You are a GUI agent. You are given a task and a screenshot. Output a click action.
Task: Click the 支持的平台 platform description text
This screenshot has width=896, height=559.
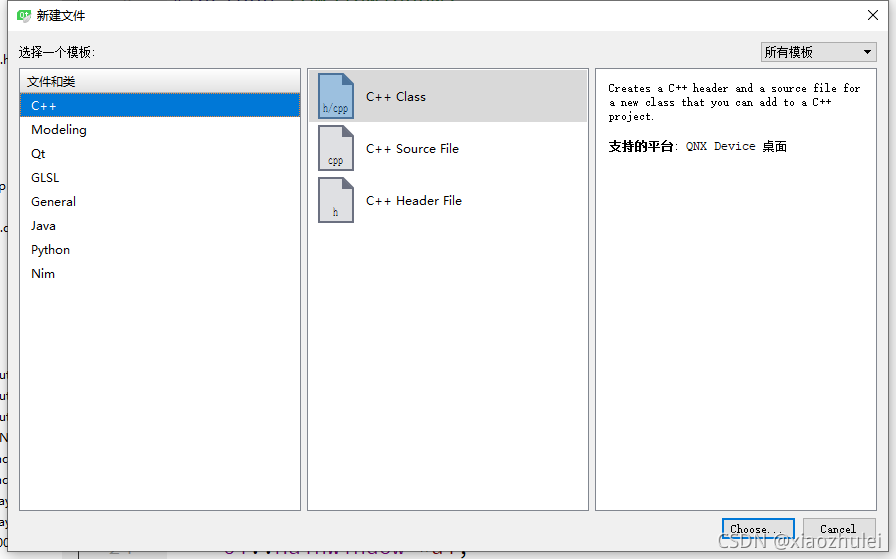(x=697, y=146)
